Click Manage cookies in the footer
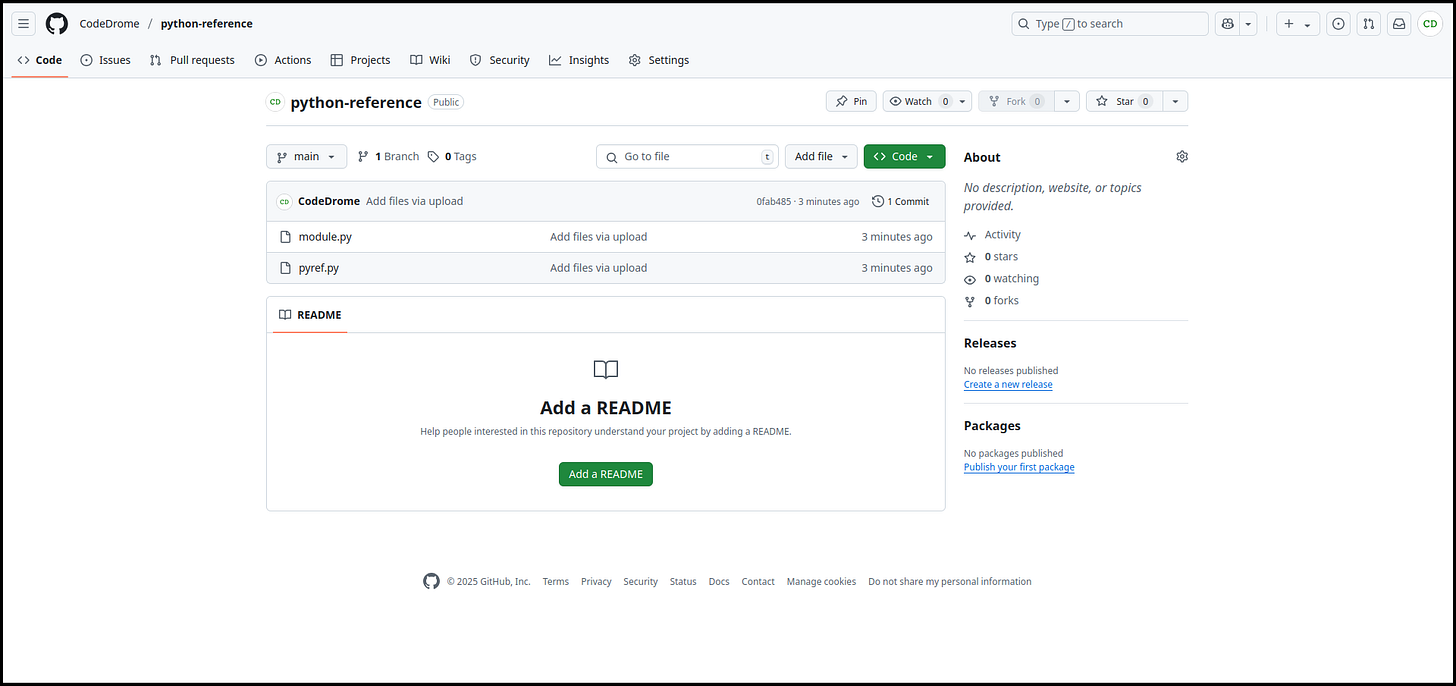The width and height of the screenshot is (1456, 686). coord(821,582)
